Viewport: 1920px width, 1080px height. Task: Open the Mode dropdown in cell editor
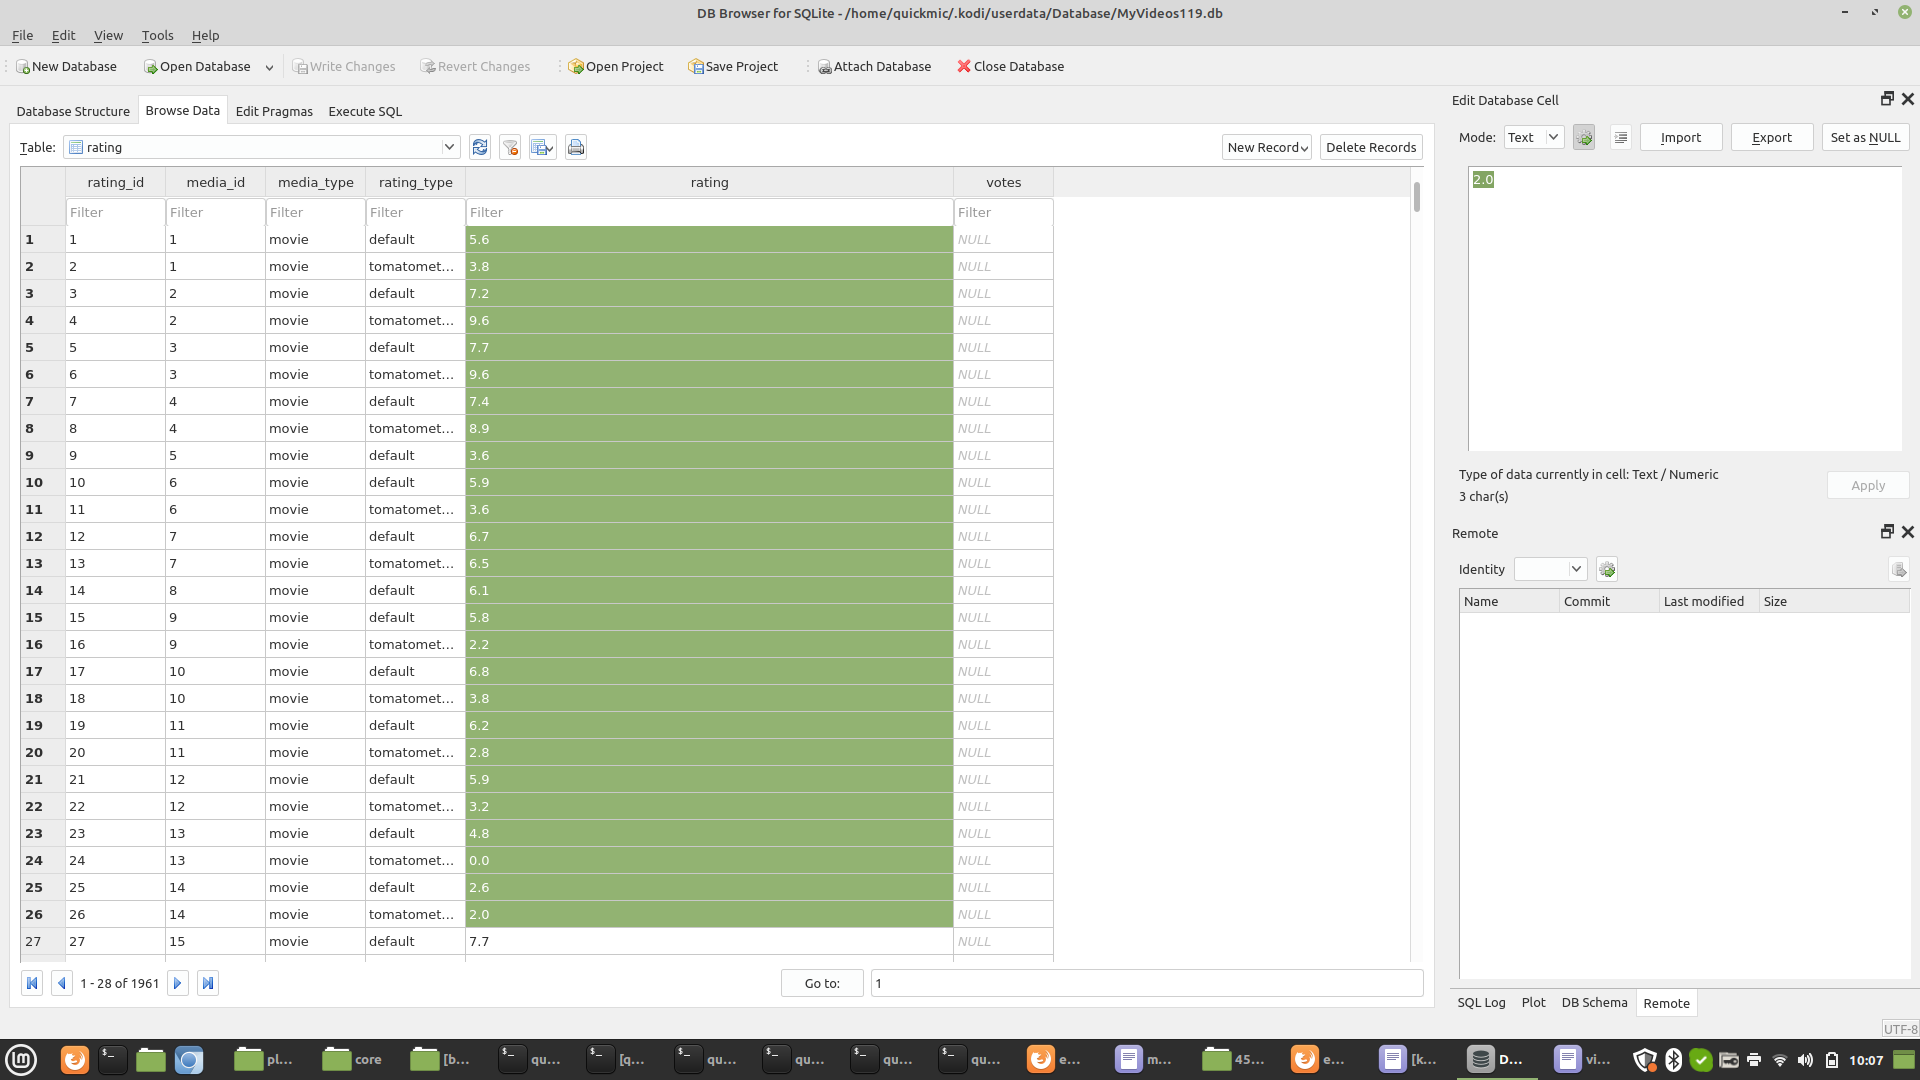pyautogui.click(x=1533, y=138)
